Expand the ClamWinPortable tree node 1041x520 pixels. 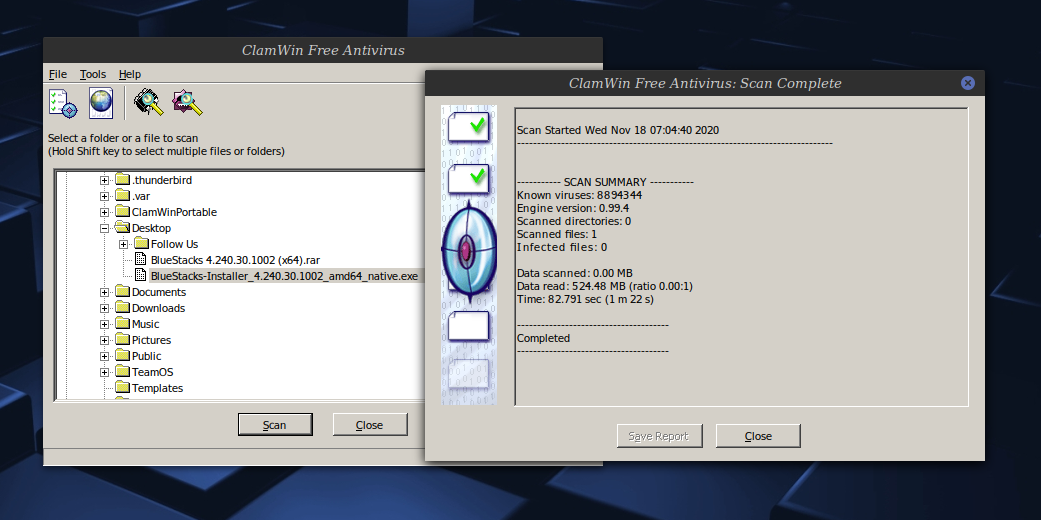[x=104, y=212]
